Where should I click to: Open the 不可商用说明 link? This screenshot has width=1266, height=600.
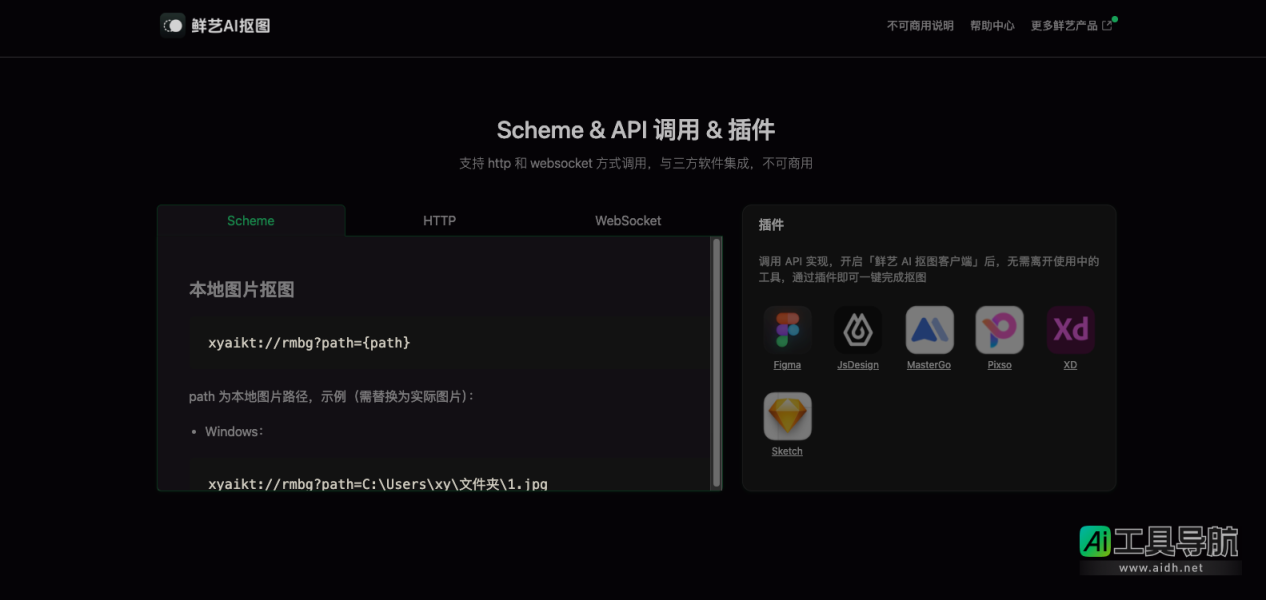(x=919, y=25)
